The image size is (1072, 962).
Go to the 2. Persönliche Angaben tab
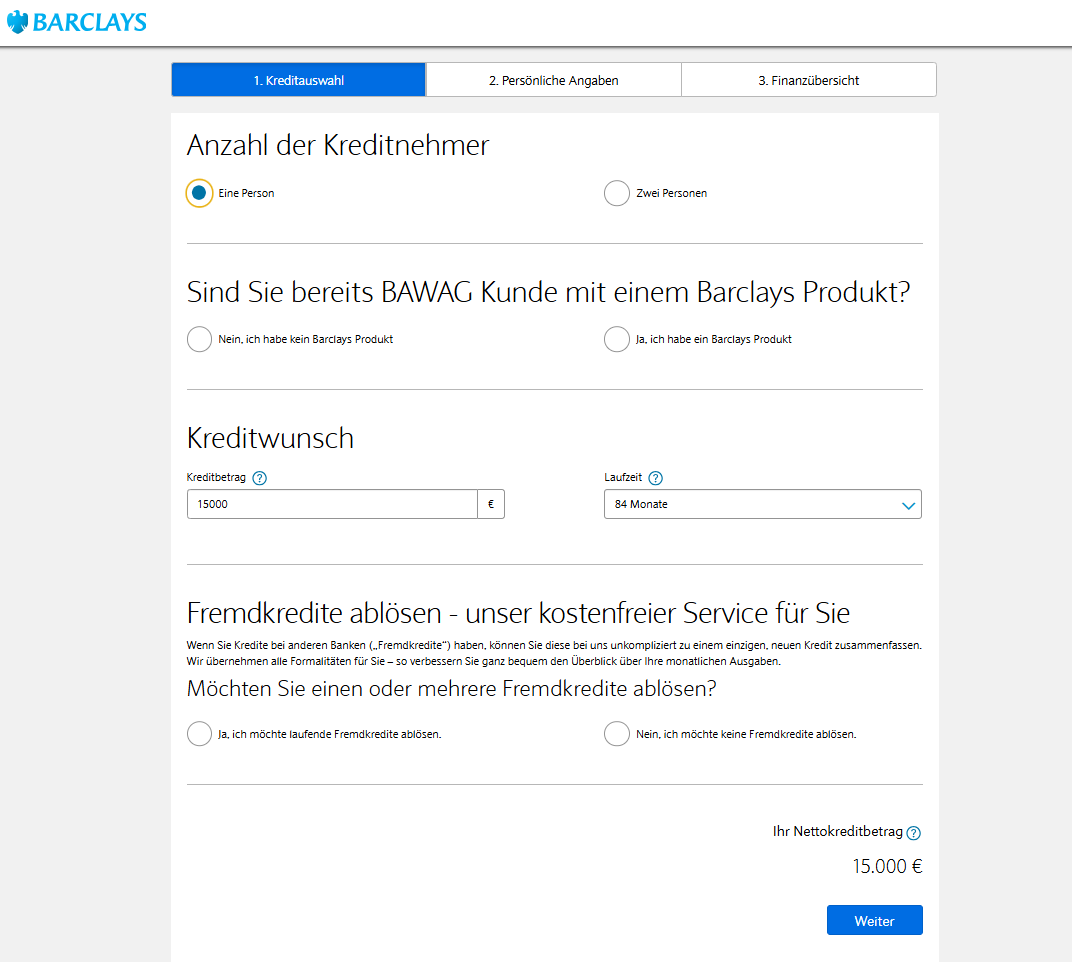[x=553, y=80]
